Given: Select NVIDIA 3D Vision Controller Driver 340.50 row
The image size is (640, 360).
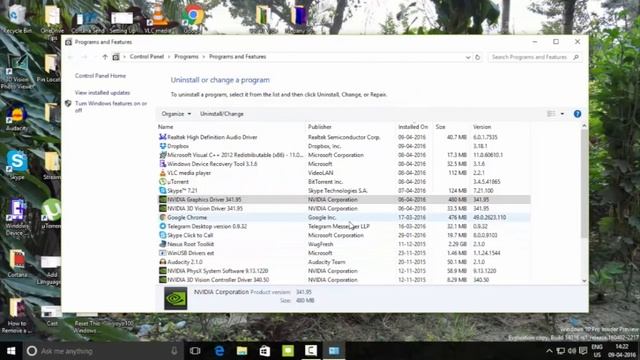Looking at the screenshot, I should [x=344, y=280].
